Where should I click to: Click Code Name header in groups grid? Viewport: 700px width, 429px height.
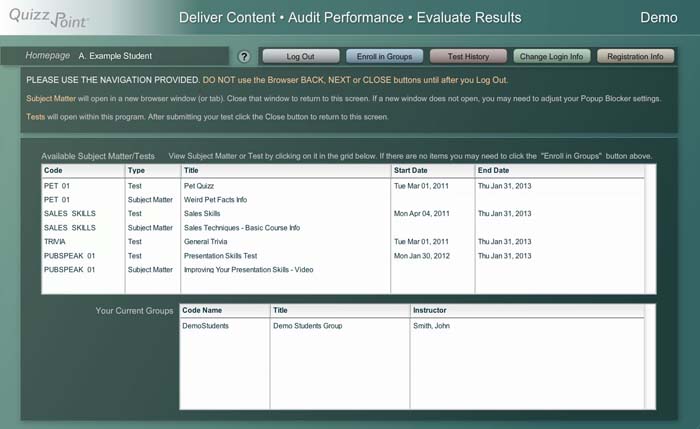pos(225,310)
